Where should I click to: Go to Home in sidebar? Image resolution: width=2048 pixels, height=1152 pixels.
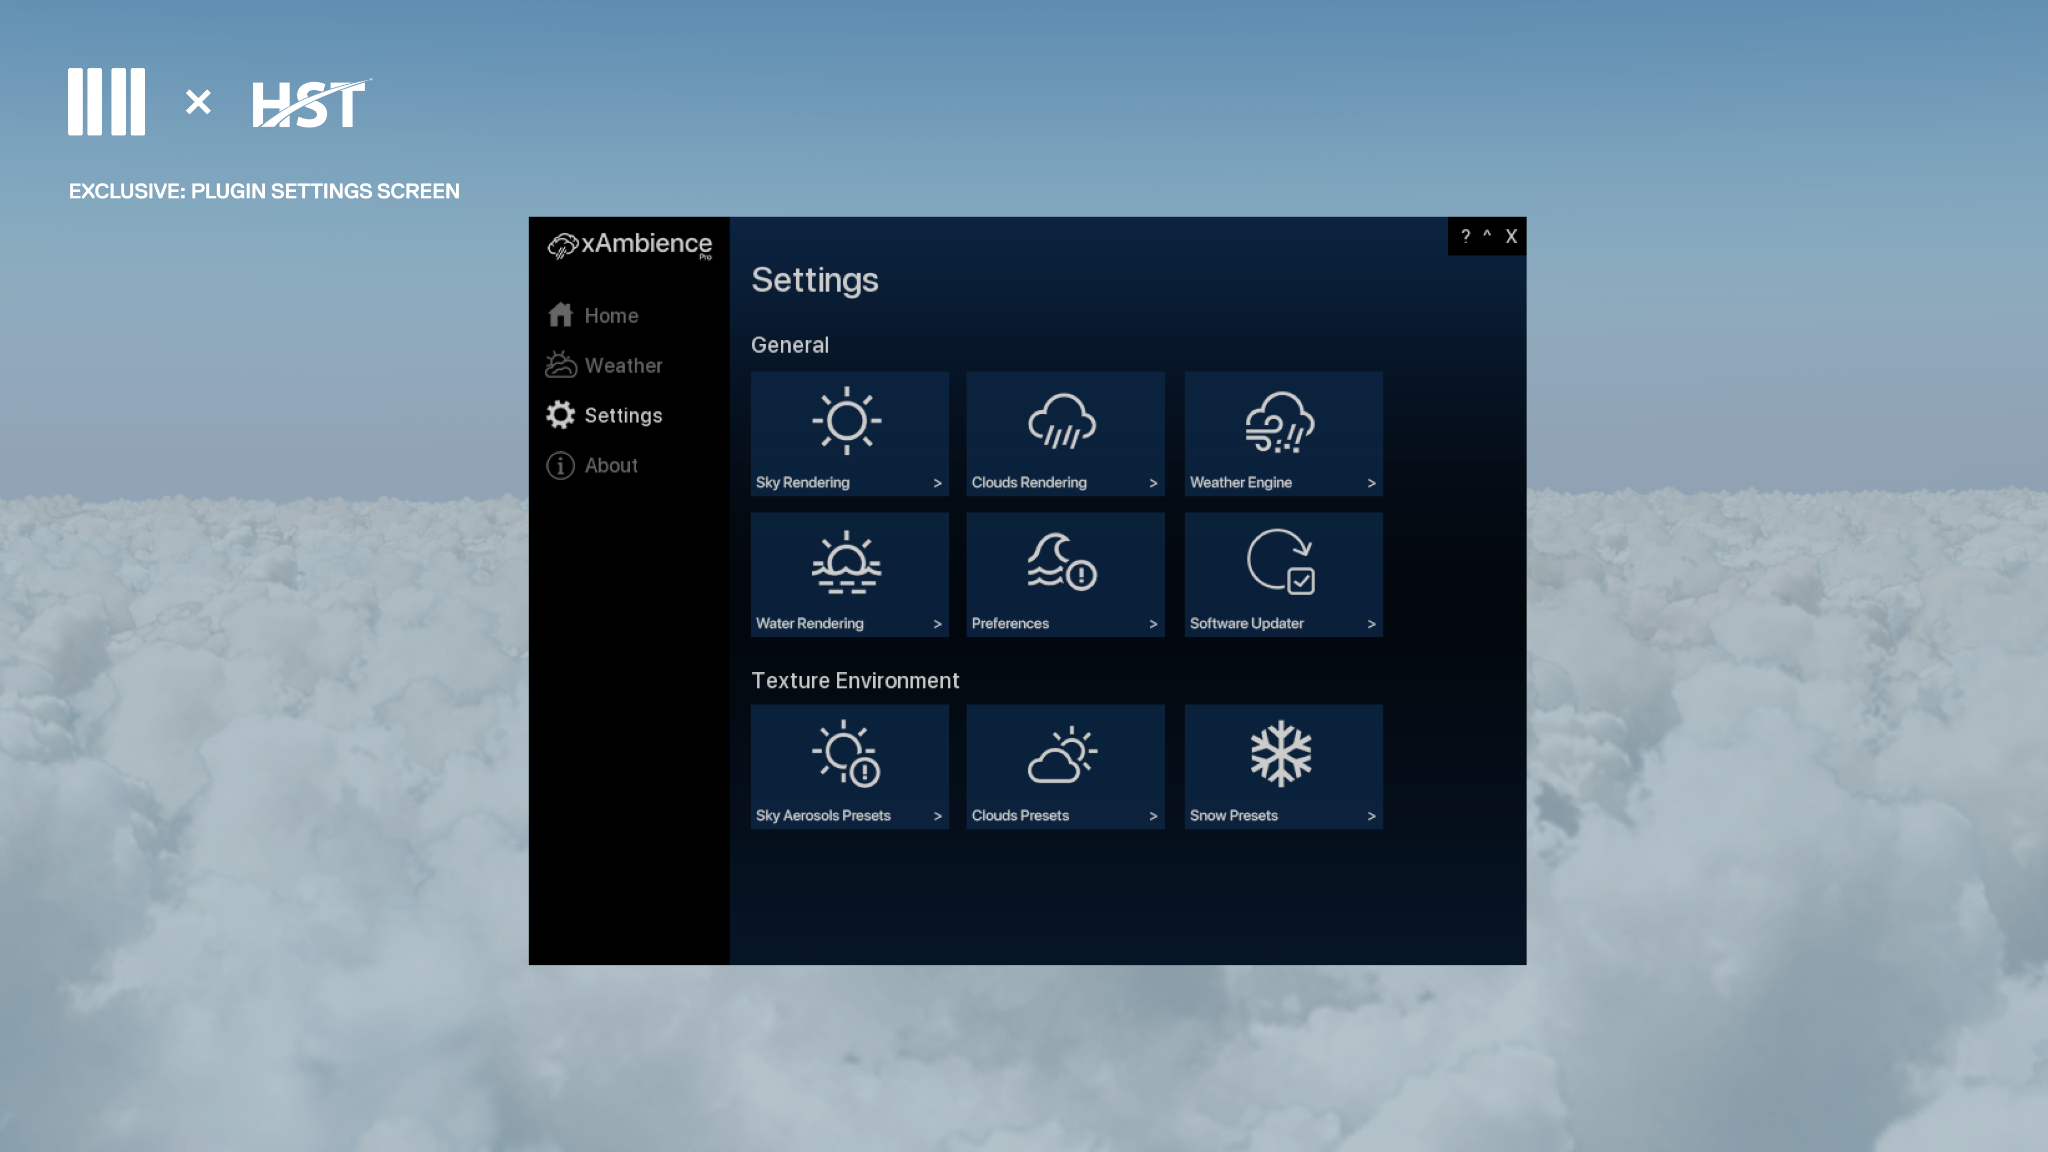610,316
